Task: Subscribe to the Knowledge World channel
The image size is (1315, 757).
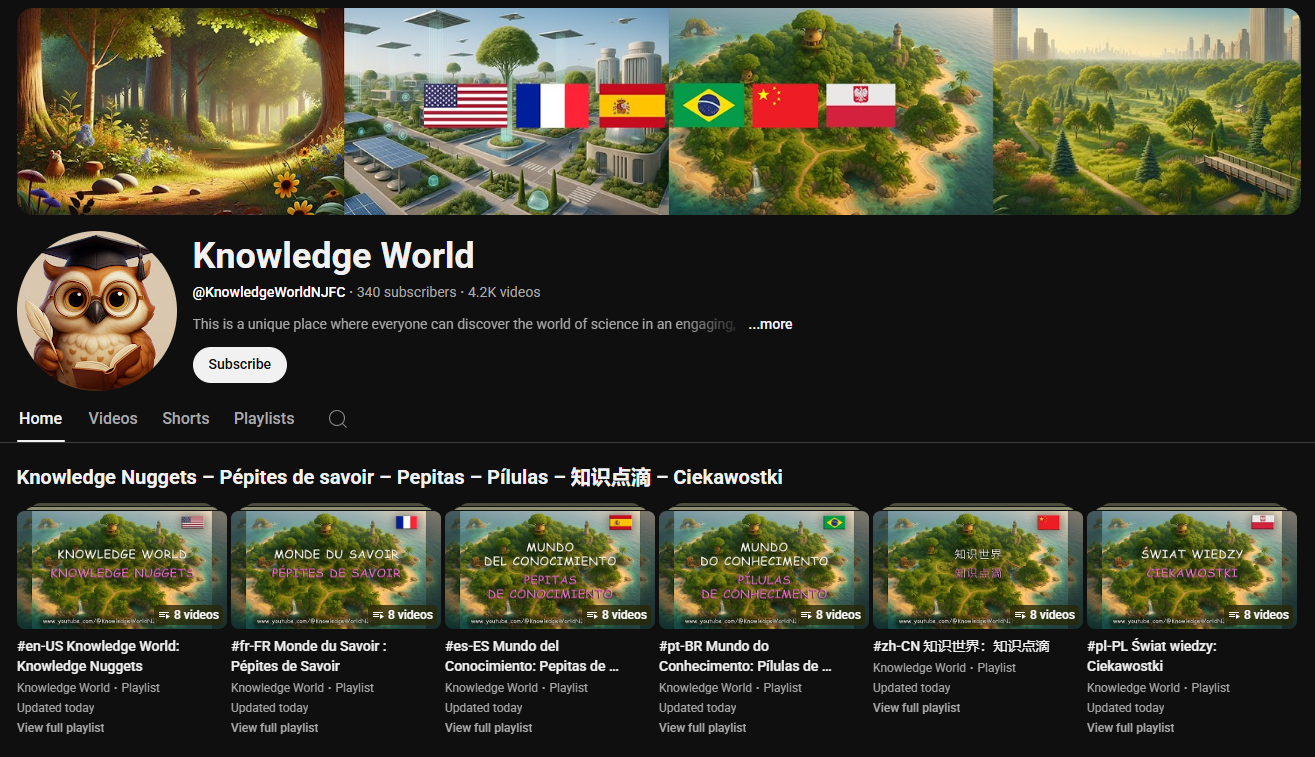Action: coord(240,365)
